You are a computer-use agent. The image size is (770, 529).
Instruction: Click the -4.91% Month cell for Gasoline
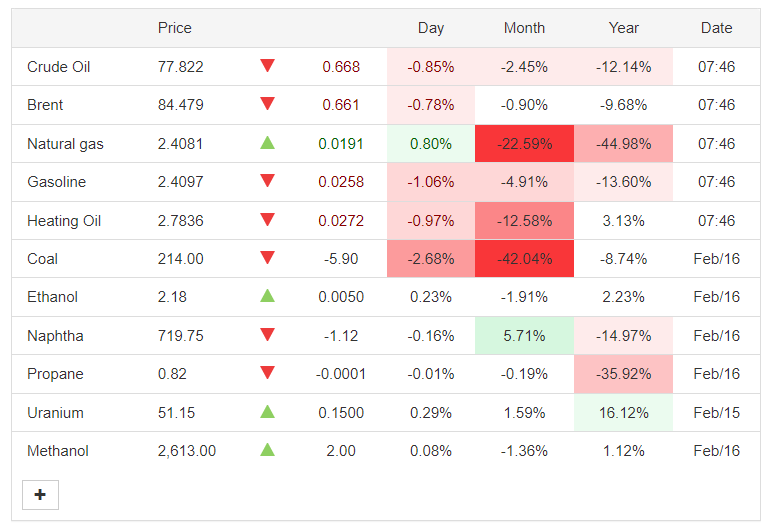524,182
